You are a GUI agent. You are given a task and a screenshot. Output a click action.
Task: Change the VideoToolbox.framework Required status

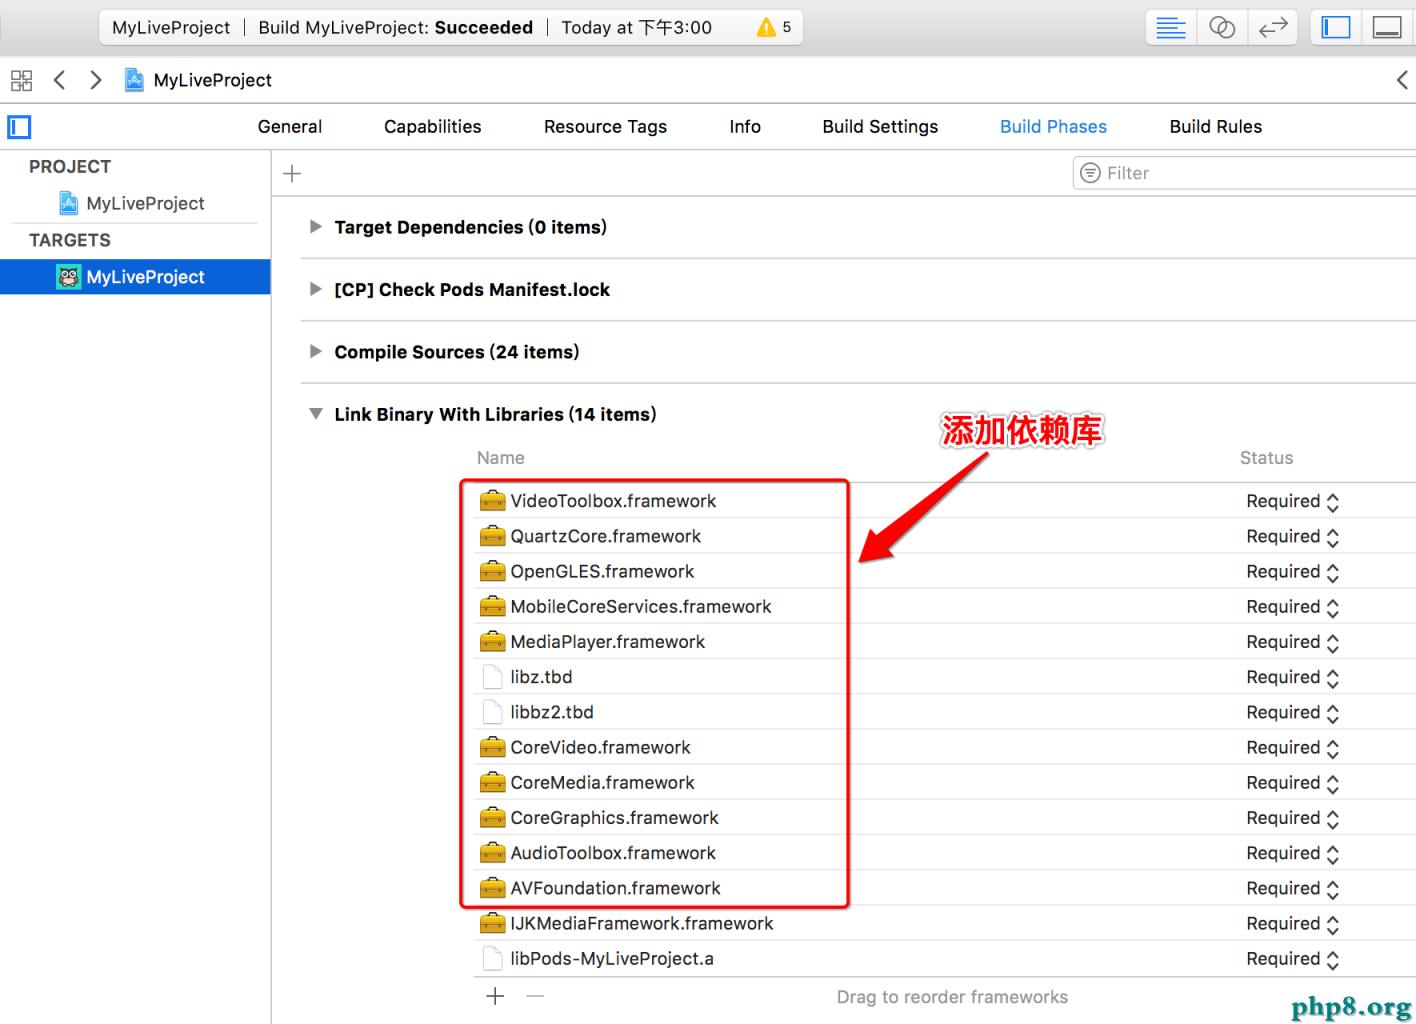click(x=1292, y=502)
